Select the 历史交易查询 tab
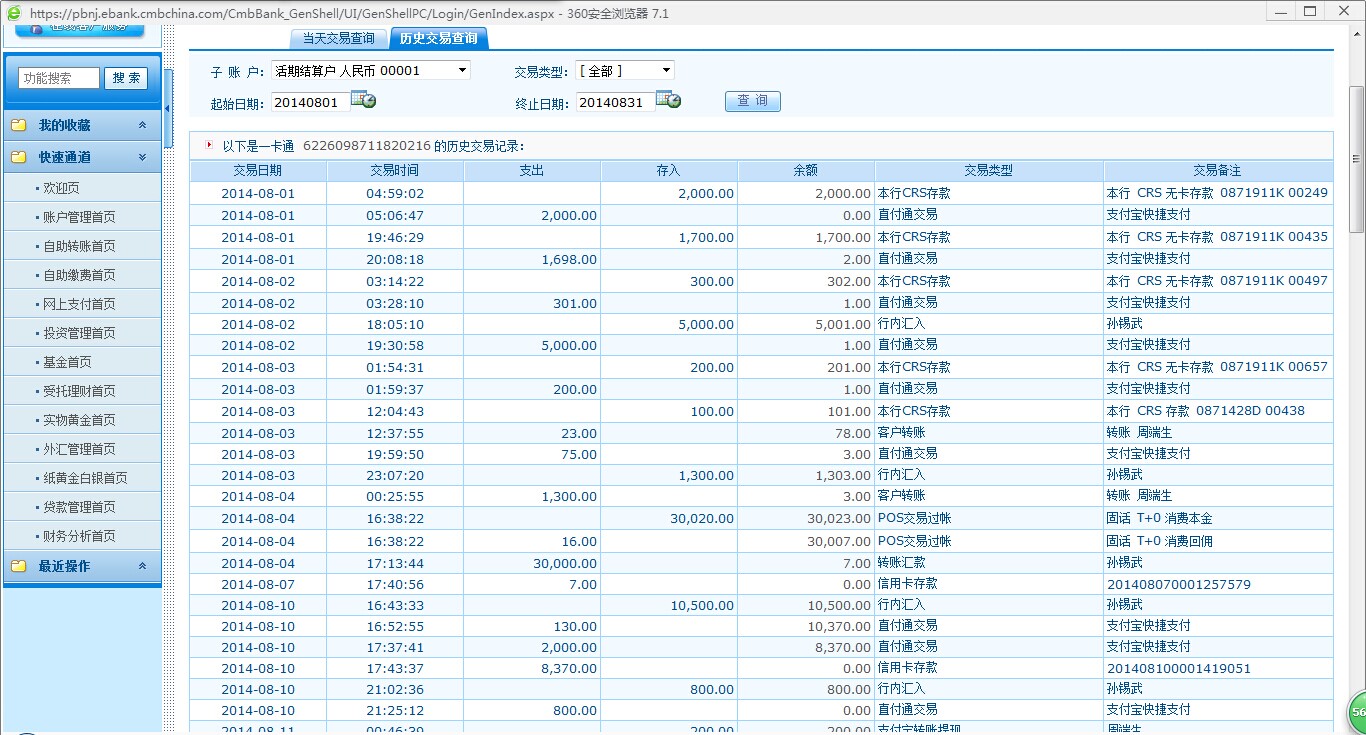The width and height of the screenshot is (1366, 735). (x=437, y=39)
